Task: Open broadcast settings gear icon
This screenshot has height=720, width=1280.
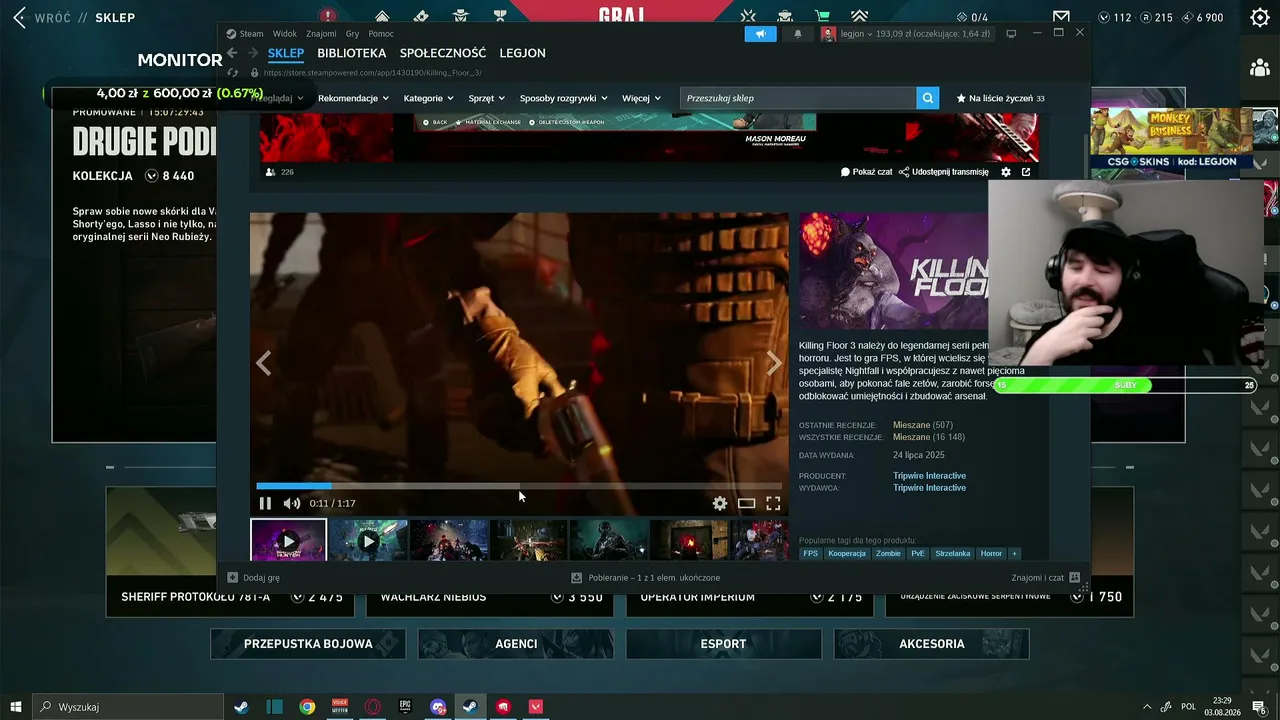Action: [1006, 172]
